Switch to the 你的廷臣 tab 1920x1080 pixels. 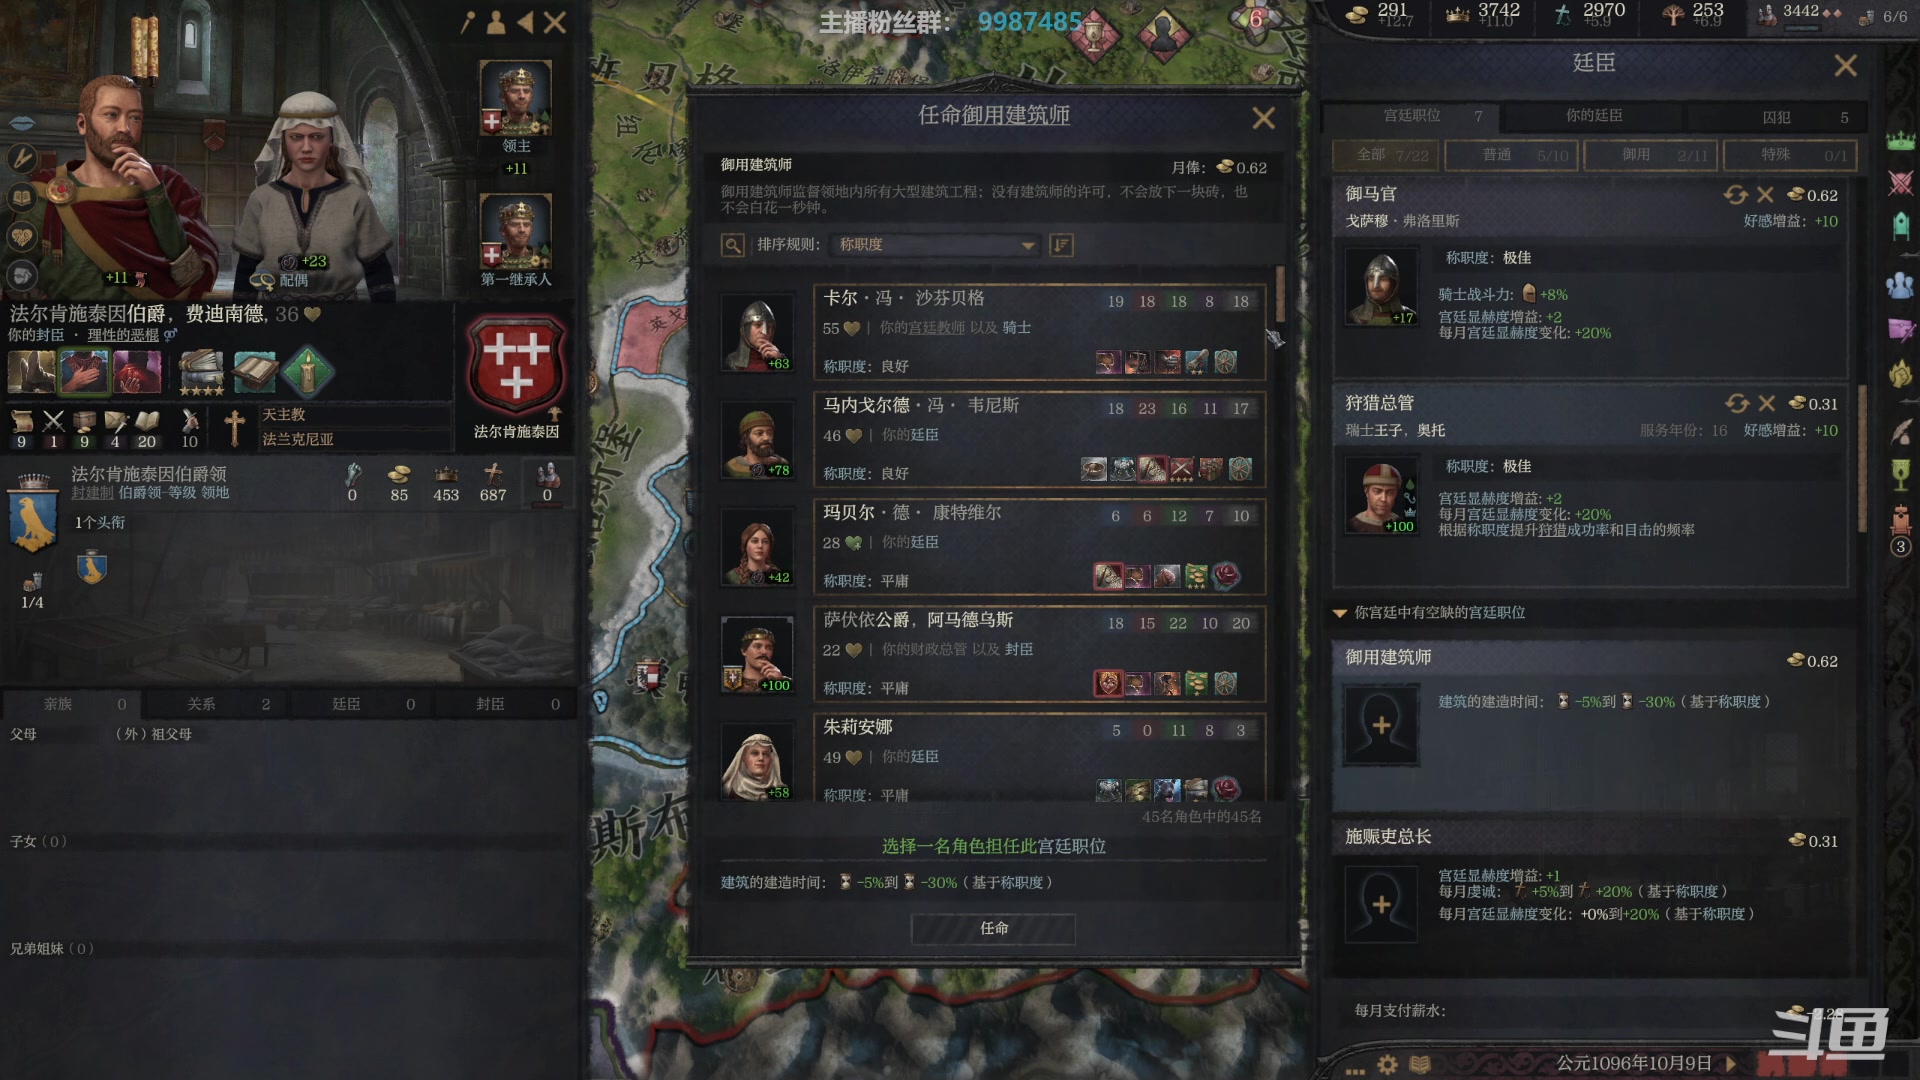point(1594,116)
